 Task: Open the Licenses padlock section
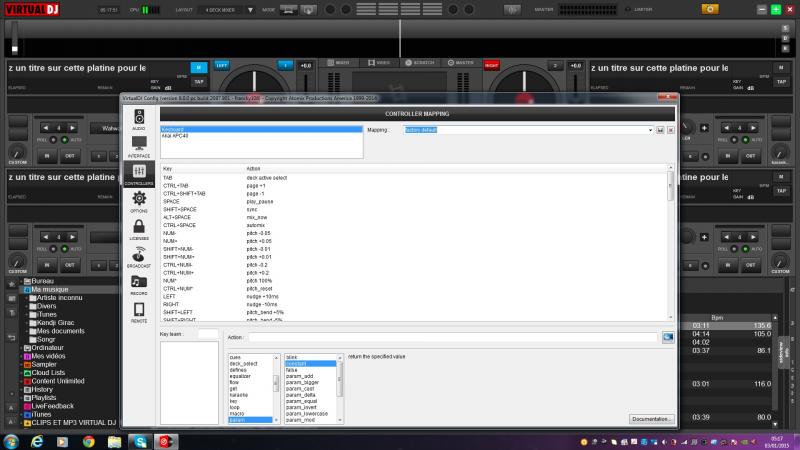coord(139,231)
